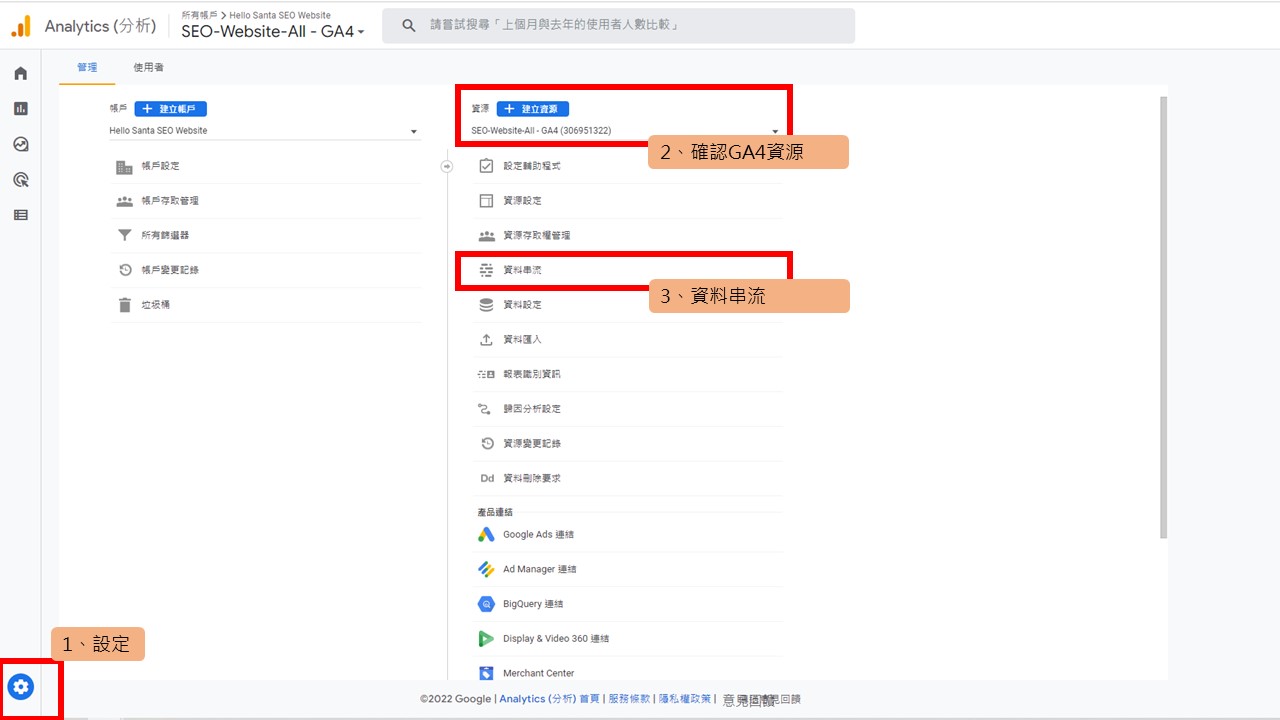
Task: Click the 建立資源 button
Action: point(532,109)
